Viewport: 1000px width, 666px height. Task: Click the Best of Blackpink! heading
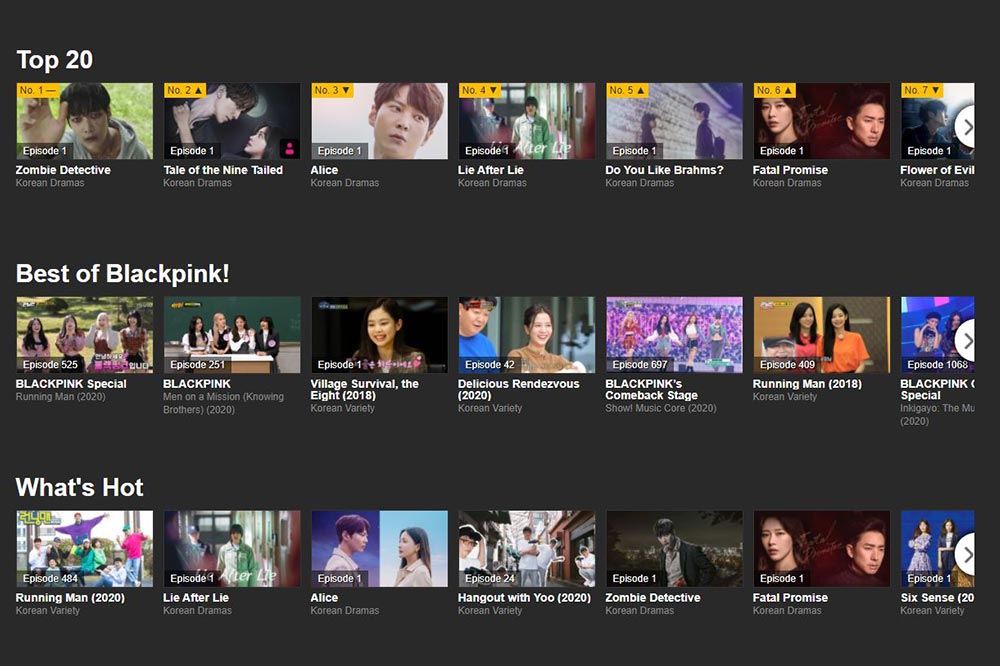(x=122, y=274)
